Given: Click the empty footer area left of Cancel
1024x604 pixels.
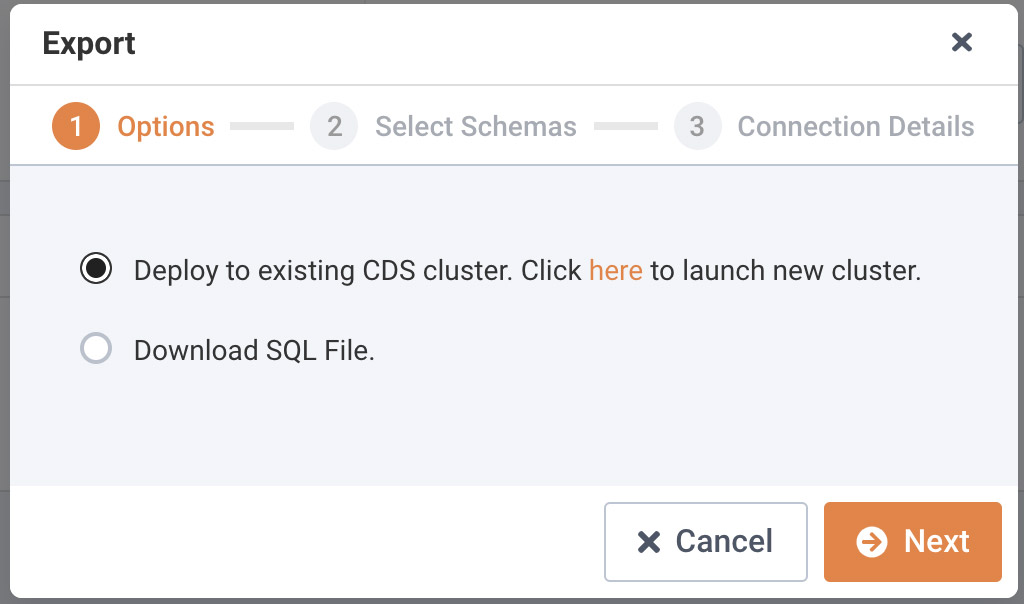Looking at the screenshot, I should click(x=300, y=542).
